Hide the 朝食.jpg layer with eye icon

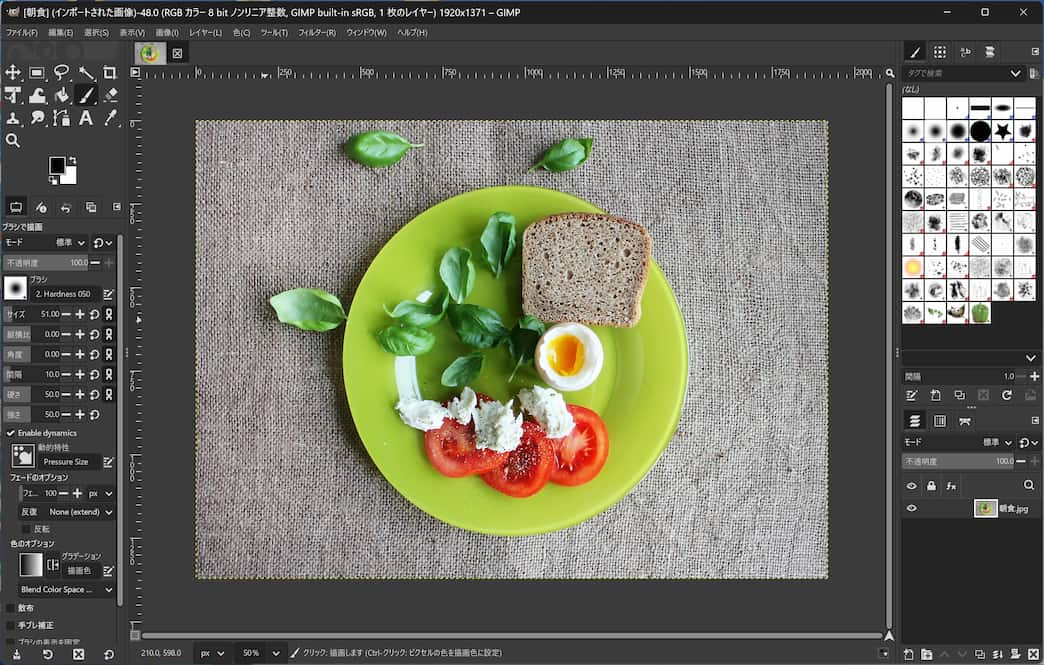(911, 509)
